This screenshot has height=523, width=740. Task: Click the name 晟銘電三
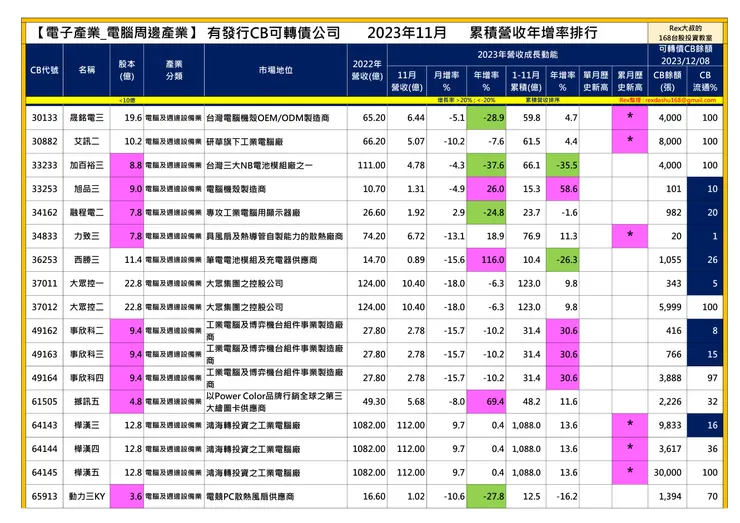86,118
